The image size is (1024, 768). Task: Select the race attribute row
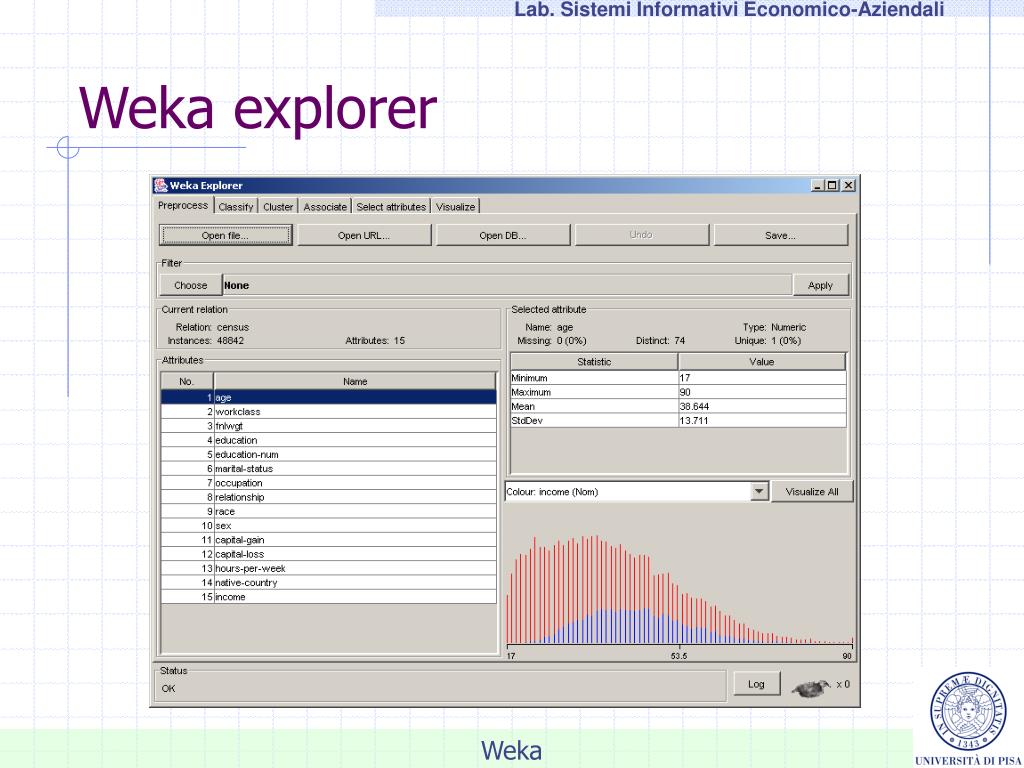coord(328,511)
